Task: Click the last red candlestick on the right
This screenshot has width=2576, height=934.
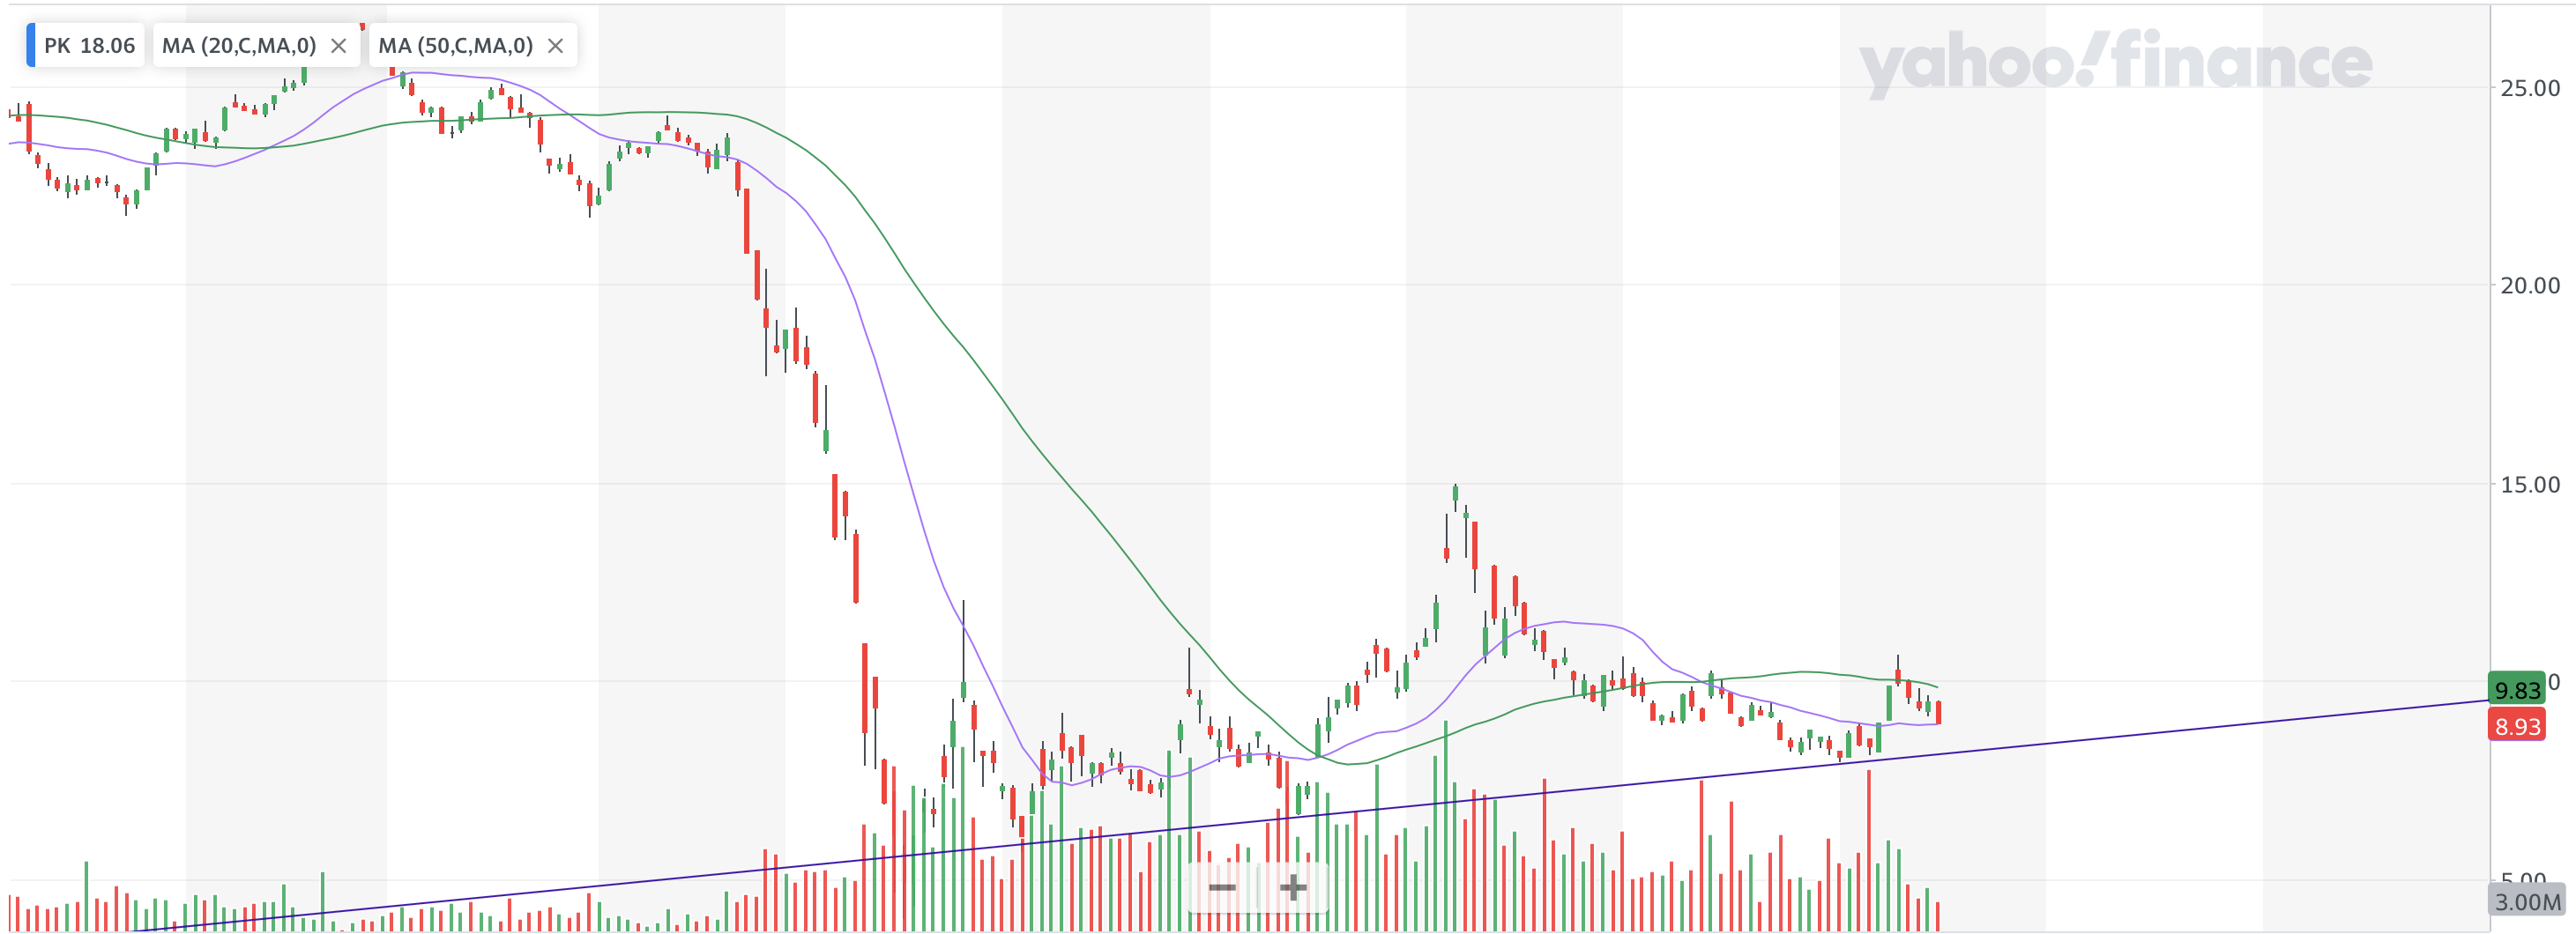Action: point(1938,712)
